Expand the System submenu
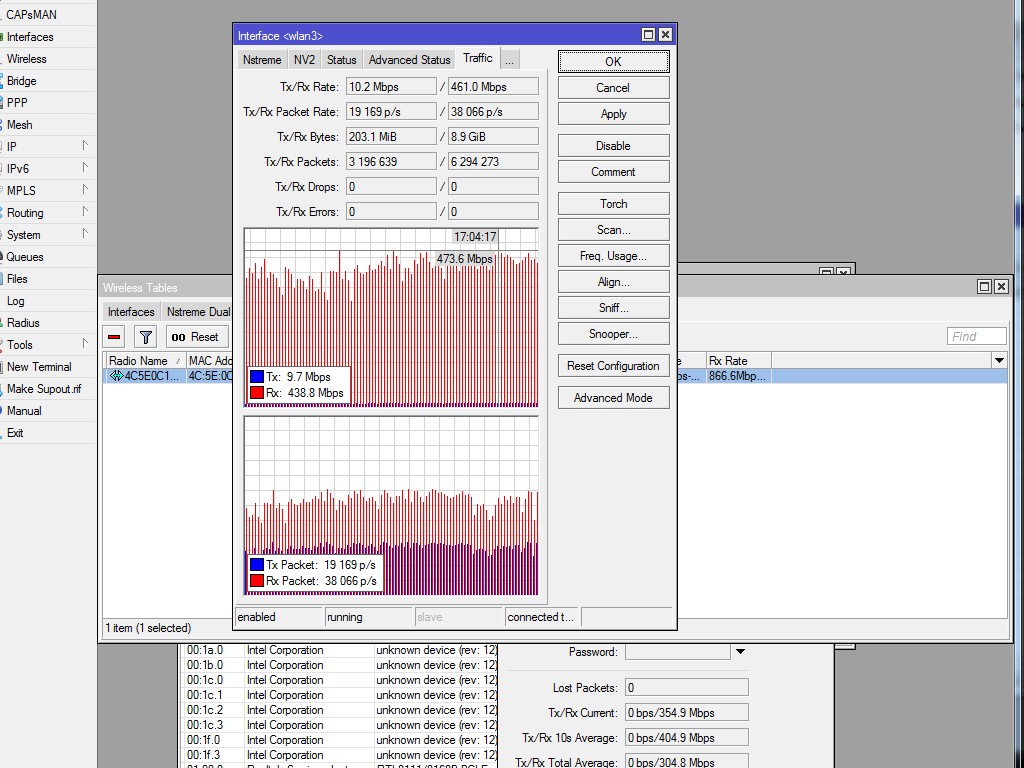This screenshot has width=1024, height=768. coord(85,234)
